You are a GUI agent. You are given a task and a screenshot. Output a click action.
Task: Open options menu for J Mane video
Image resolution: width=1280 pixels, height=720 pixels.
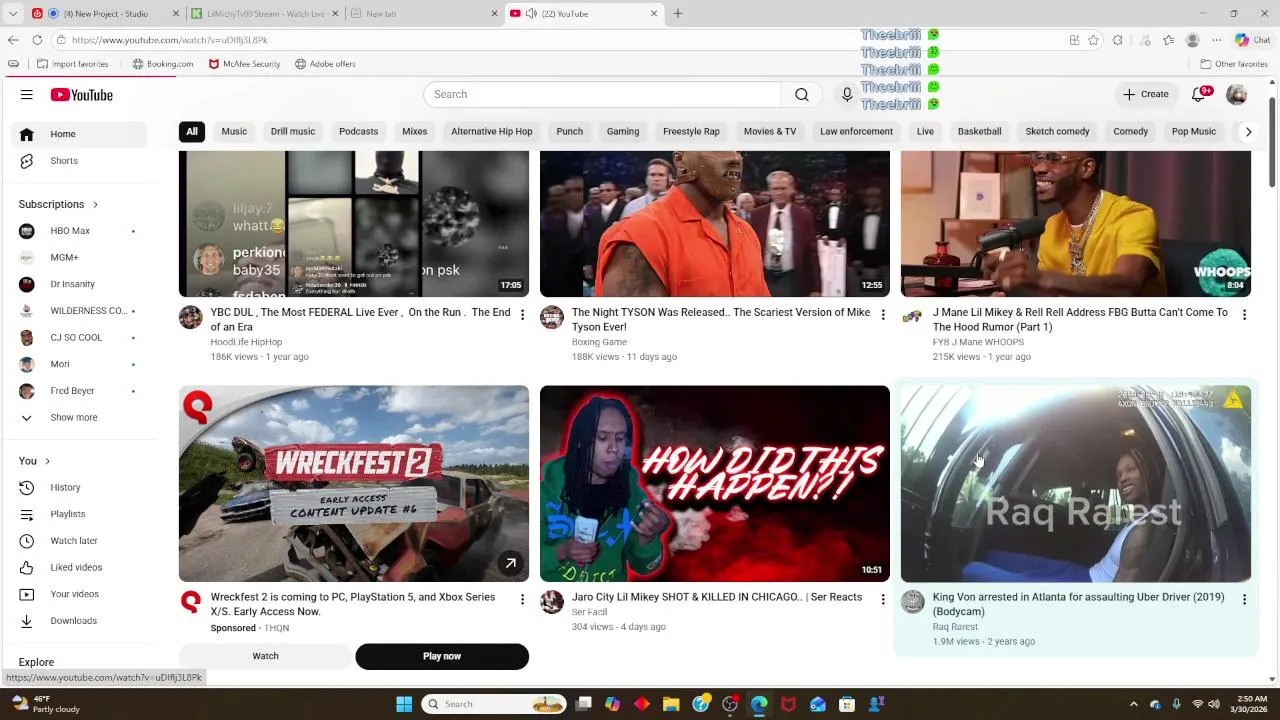[1244, 314]
